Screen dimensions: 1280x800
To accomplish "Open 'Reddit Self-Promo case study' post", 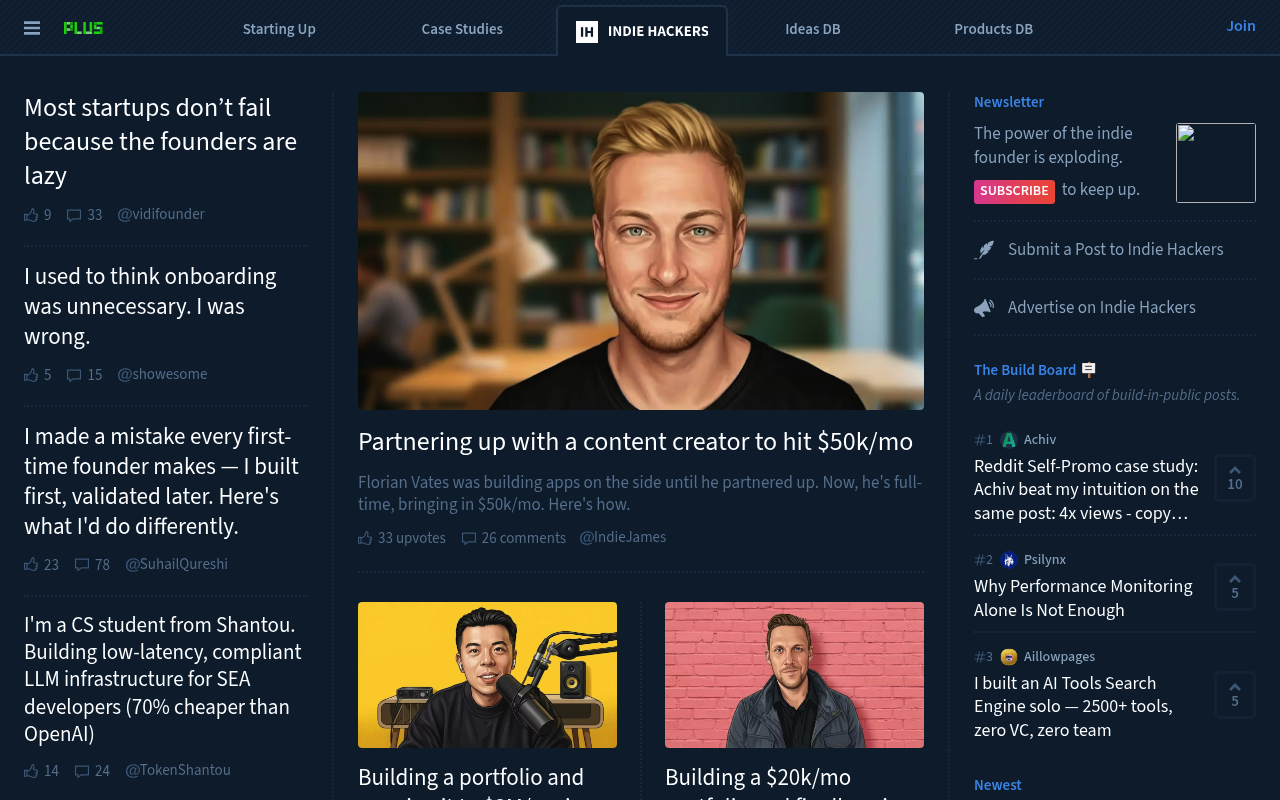I will (1086, 490).
